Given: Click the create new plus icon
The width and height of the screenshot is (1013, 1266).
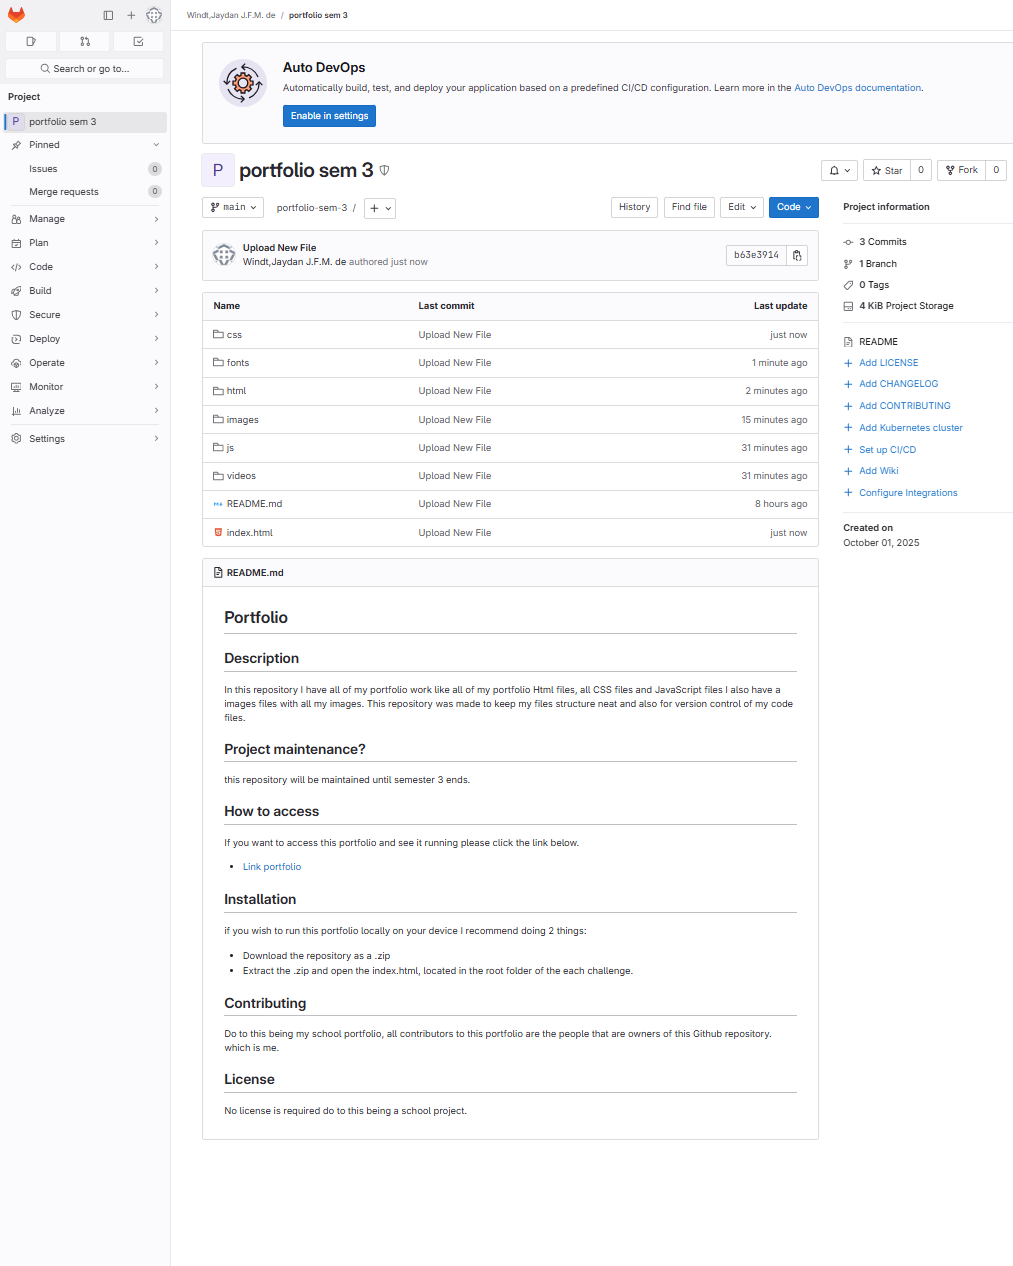Looking at the screenshot, I should [131, 15].
